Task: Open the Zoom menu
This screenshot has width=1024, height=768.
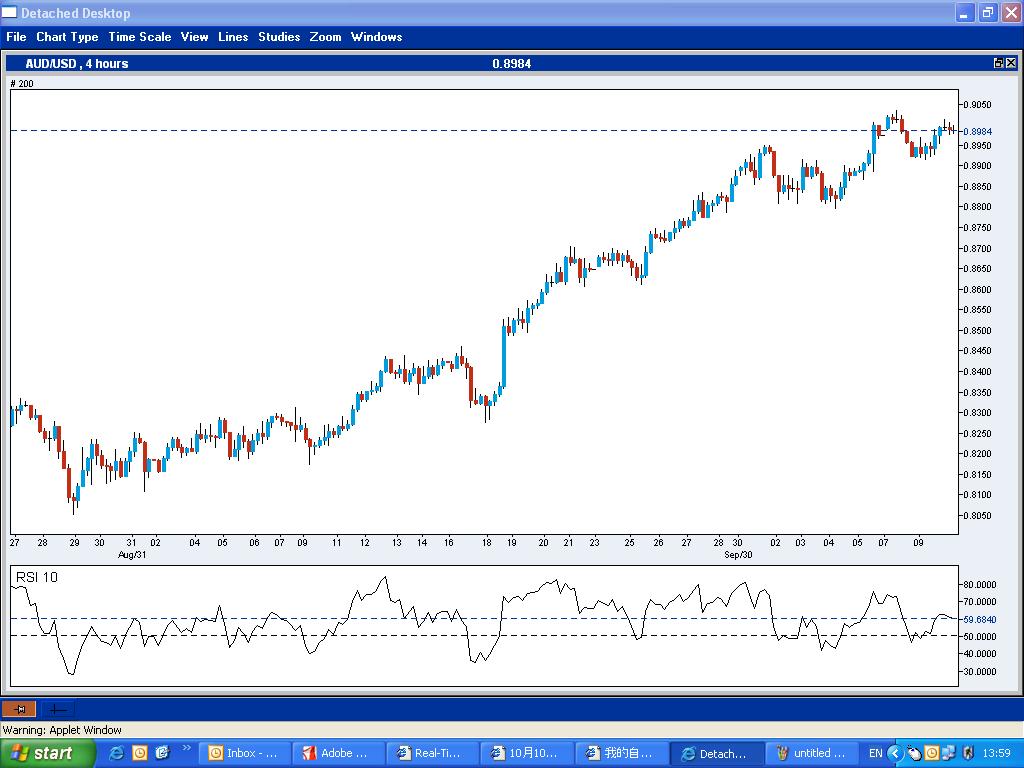Action: point(325,37)
